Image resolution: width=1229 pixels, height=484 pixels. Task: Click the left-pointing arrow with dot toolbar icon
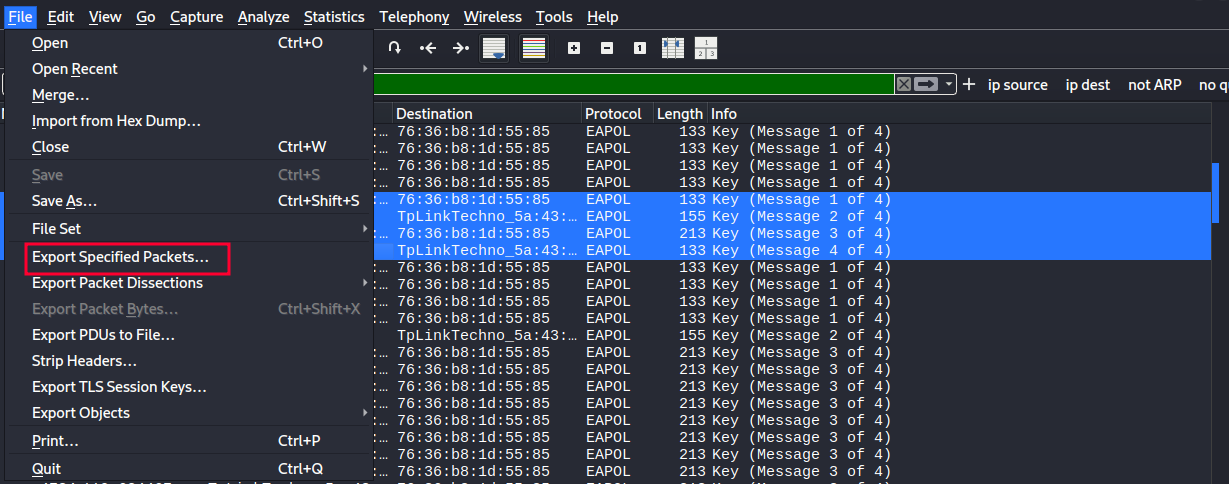coord(428,48)
